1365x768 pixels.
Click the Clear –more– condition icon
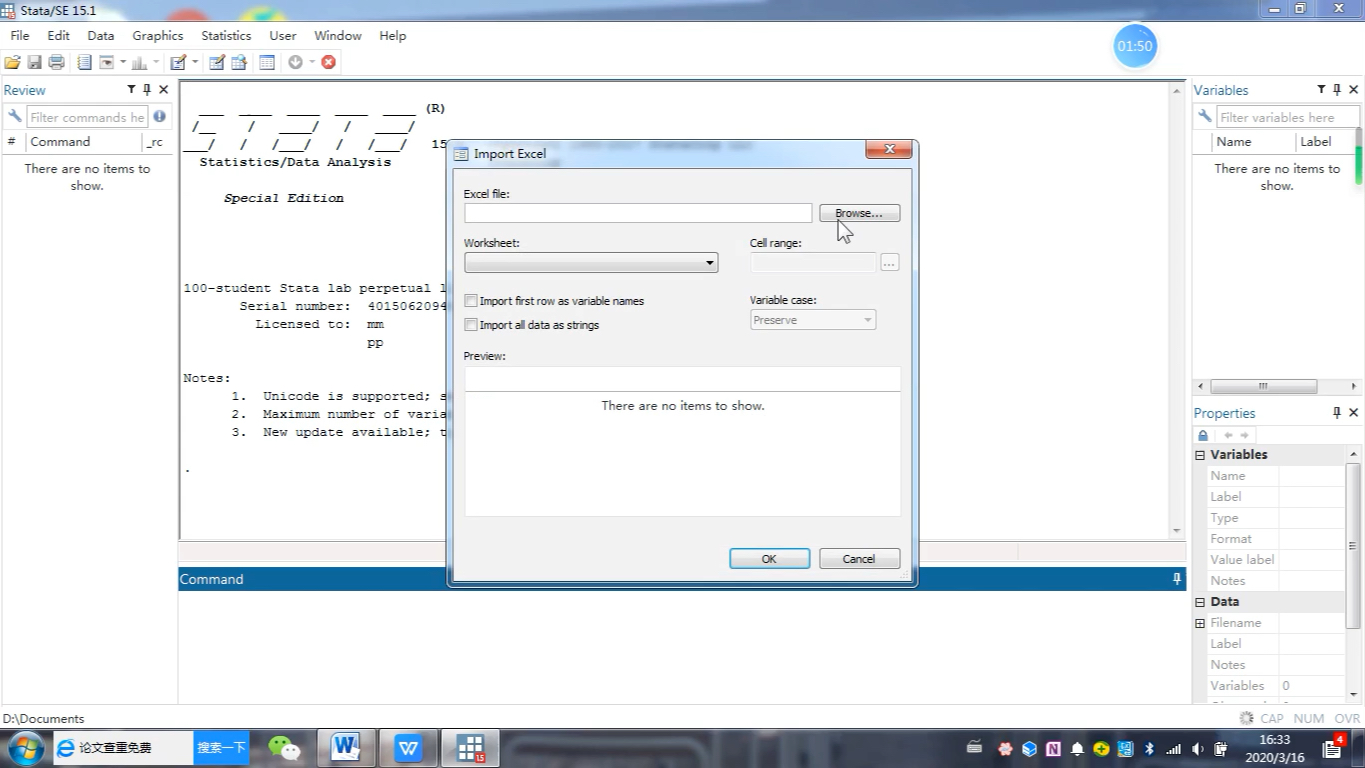295,62
